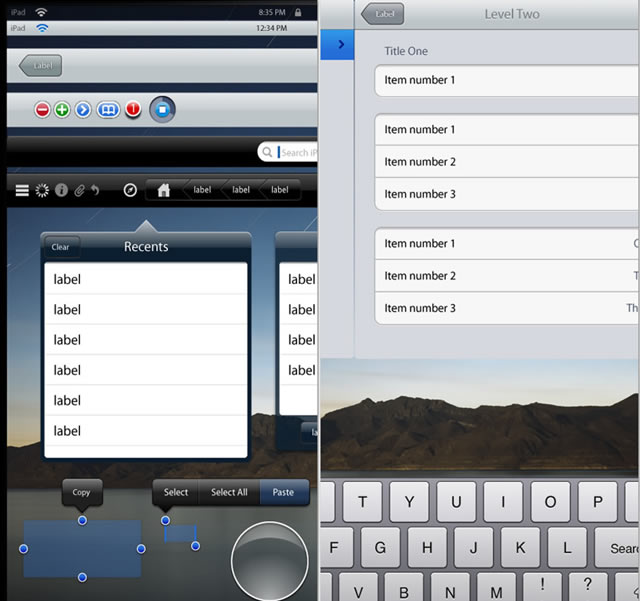Tap the compass icon in dark toolbar
This screenshot has width=640, height=601.
point(130,190)
